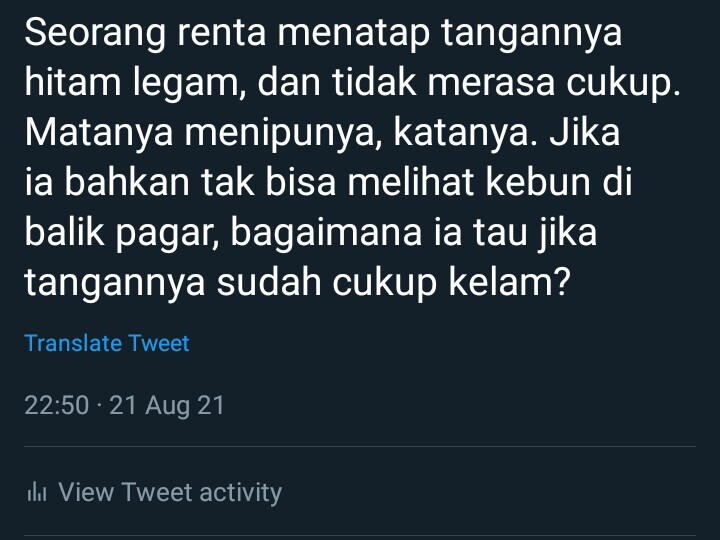720x540 pixels.
Task: Tap the 22:50 timestamp
Action: click(x=56, y=405)
